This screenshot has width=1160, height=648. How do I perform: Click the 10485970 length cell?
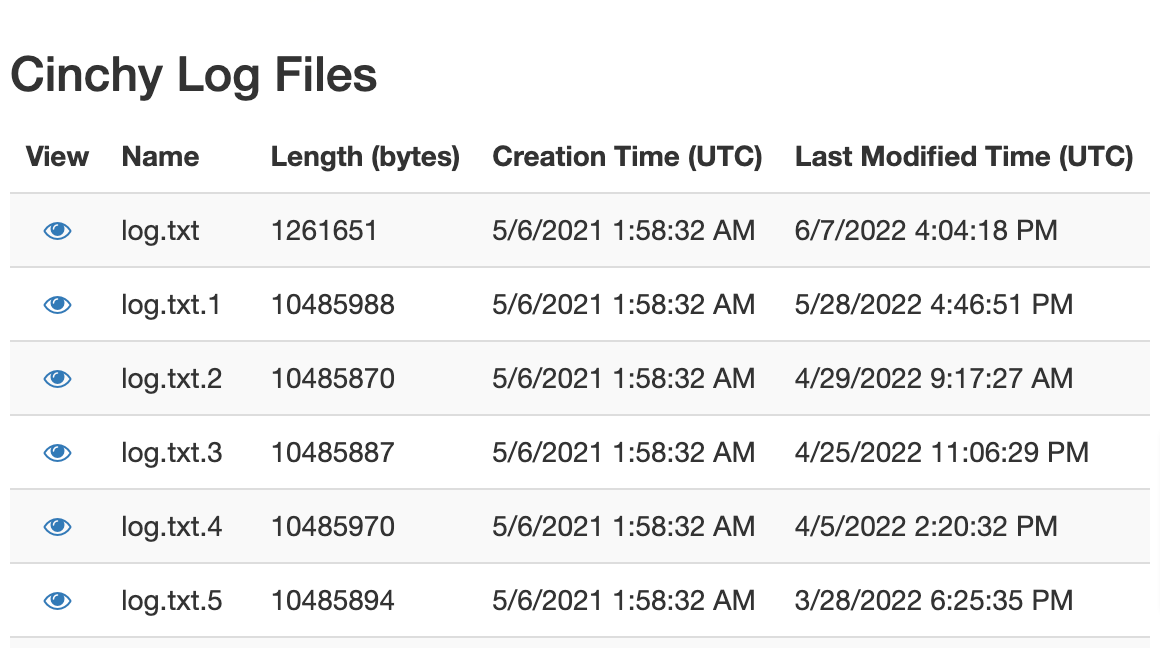coord(332,527)
